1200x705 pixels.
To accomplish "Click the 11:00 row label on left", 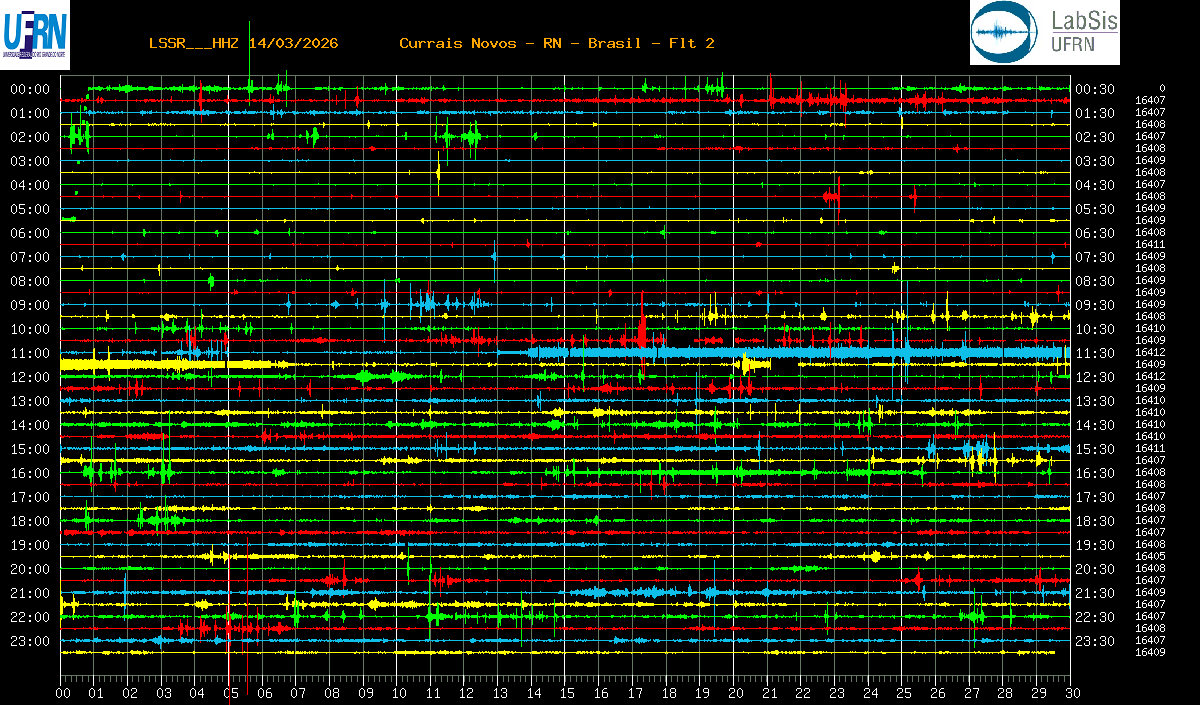I will tap(30, 353).
